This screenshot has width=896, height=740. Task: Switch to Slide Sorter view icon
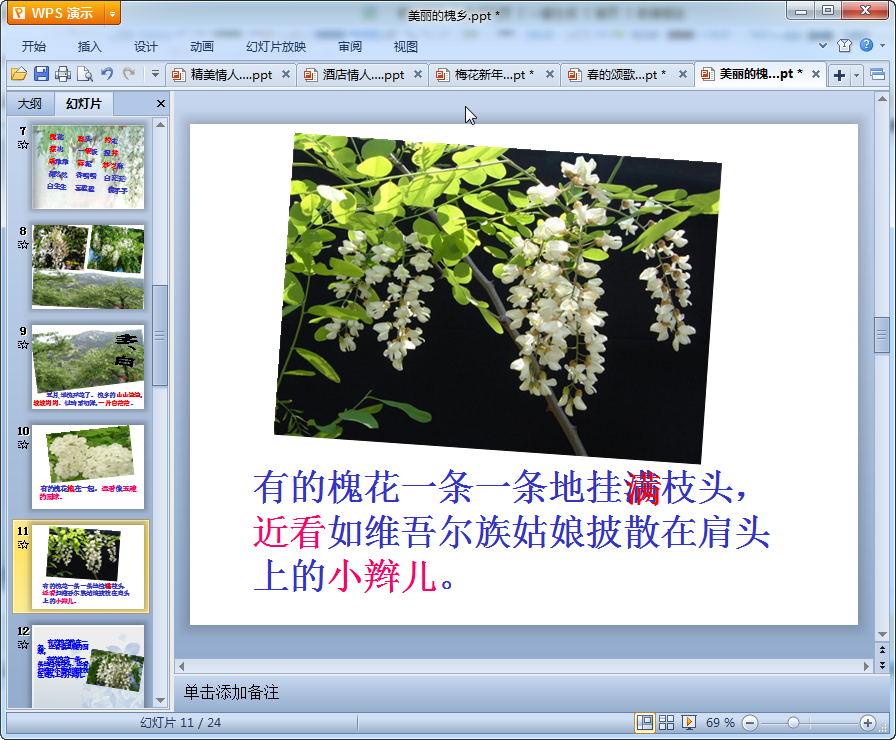click(666, 722)
